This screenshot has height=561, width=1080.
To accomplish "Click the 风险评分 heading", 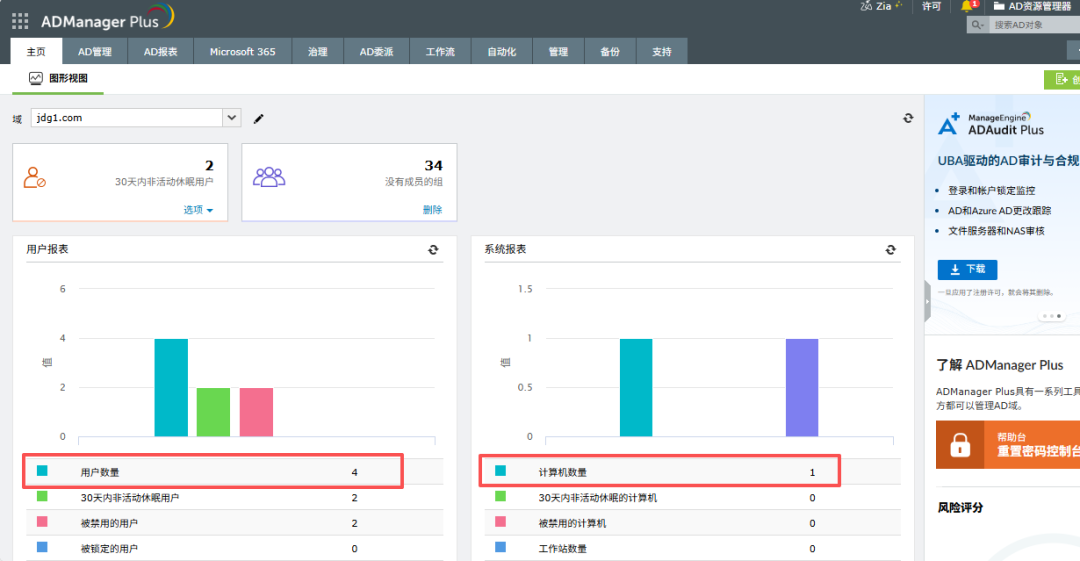I will tap(960, 508).
